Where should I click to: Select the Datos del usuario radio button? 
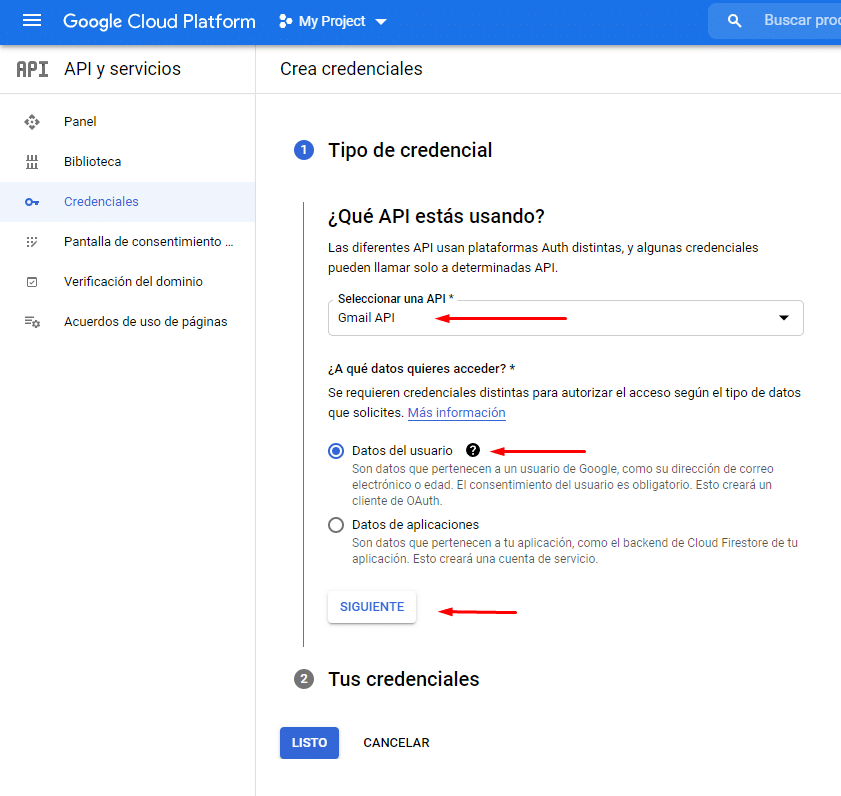tap(336, 451)
